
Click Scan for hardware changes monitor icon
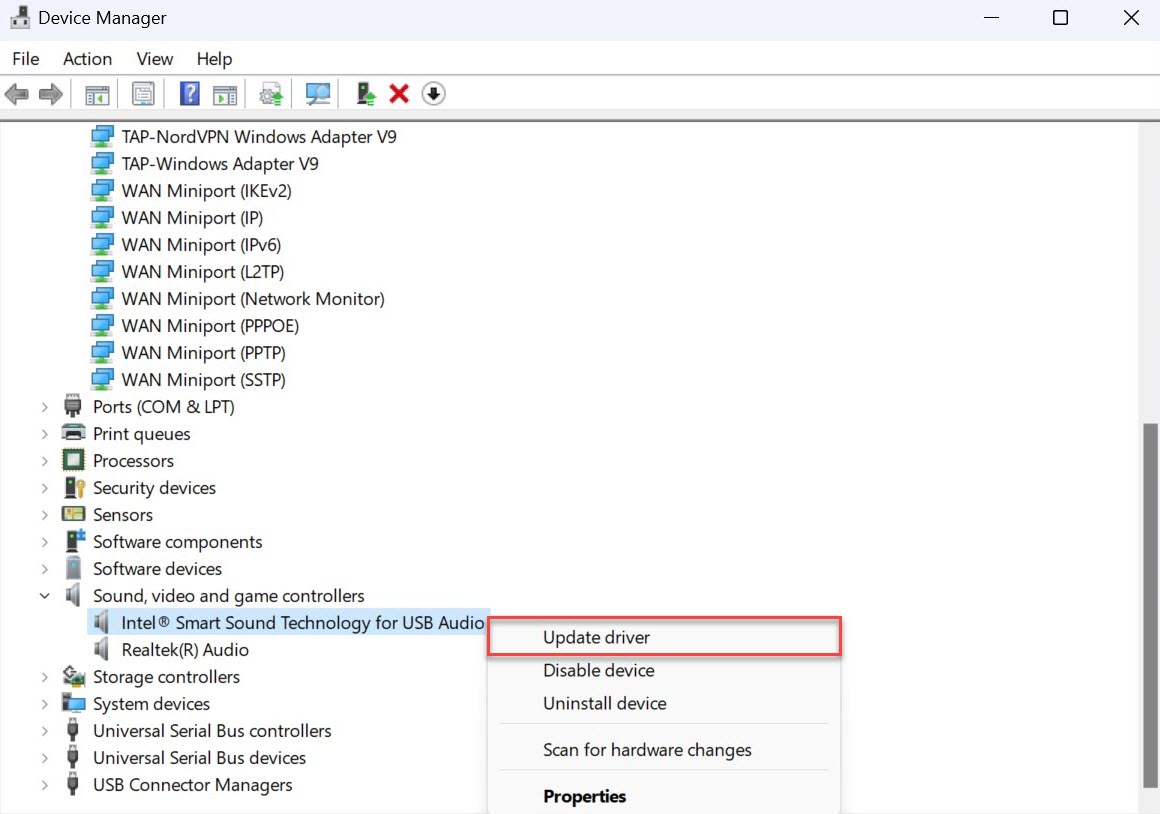point(318,94)
